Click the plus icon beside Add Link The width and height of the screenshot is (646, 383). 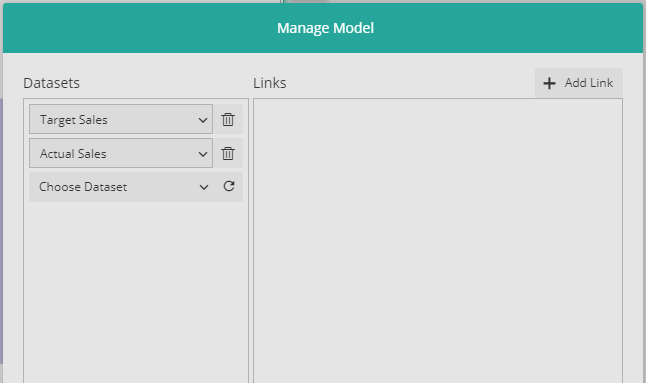tap(549, 83)
